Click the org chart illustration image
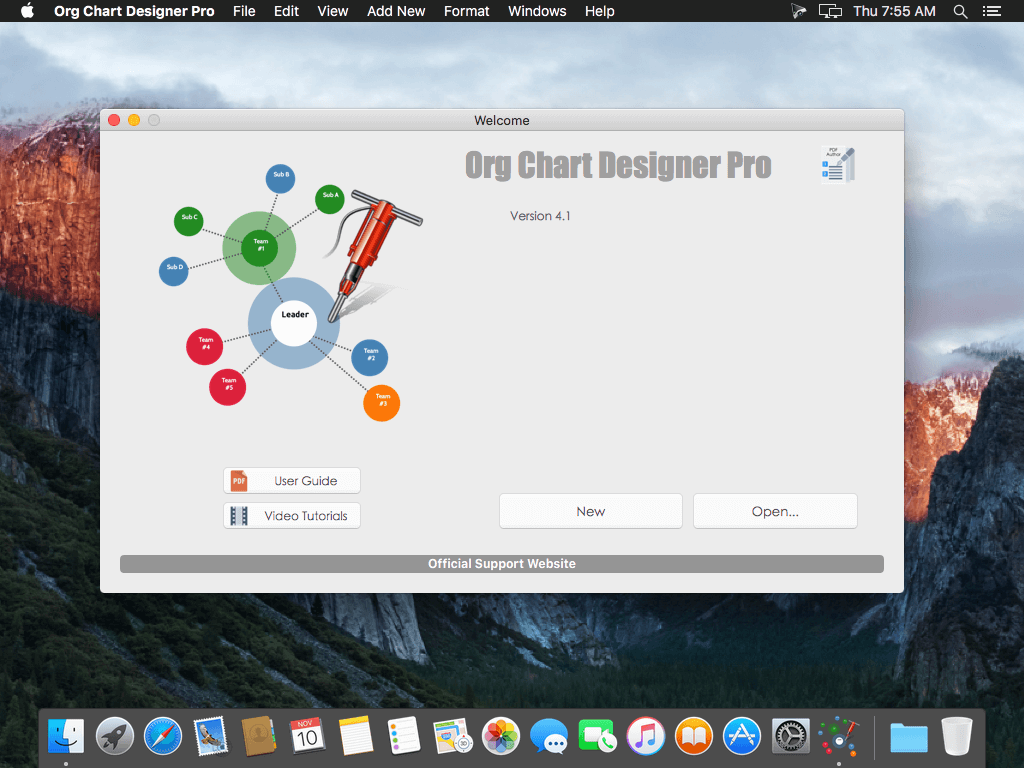Screen dimensions: 1024x768 (291, 292)
